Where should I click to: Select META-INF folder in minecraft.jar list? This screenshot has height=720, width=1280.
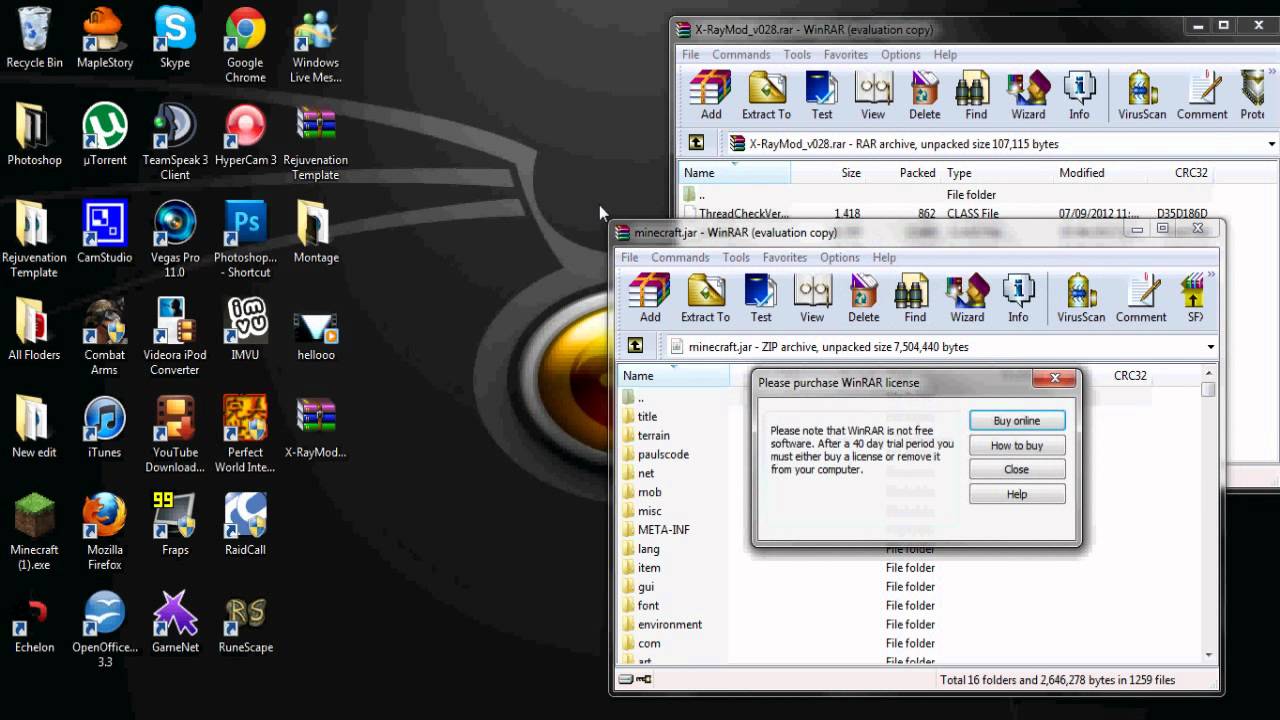(x=656, y=530)
